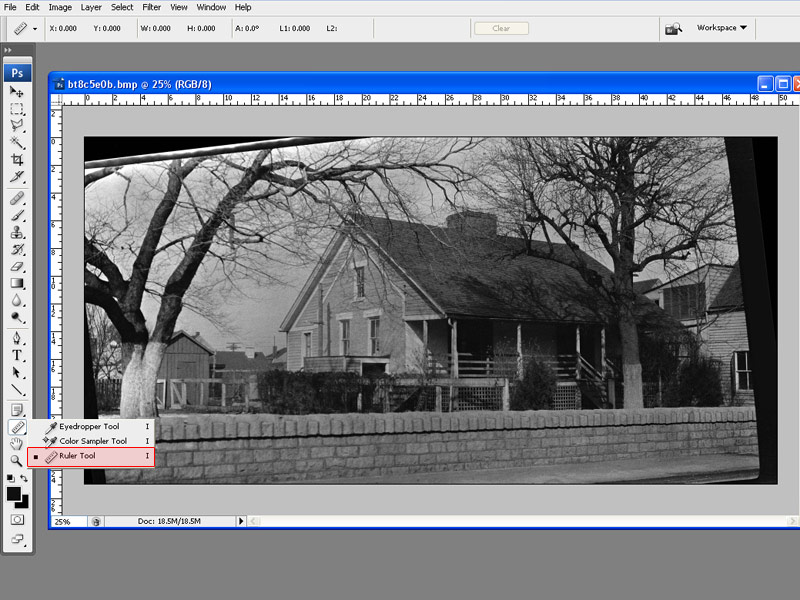Choose Ruler Tool from flyout

pos(91,456)
